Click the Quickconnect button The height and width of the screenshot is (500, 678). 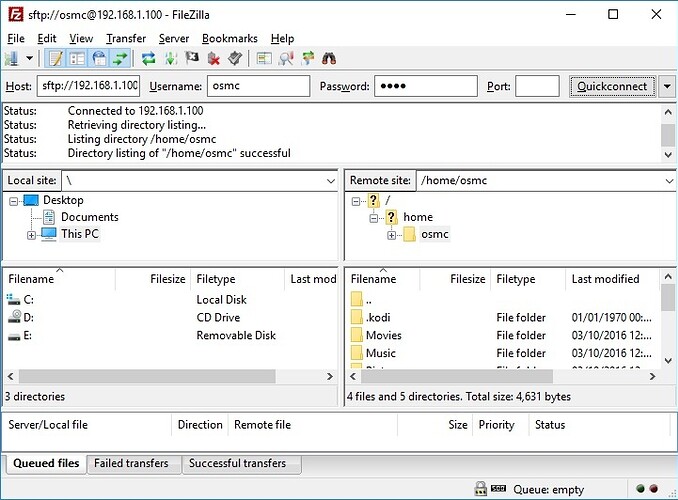612,86
